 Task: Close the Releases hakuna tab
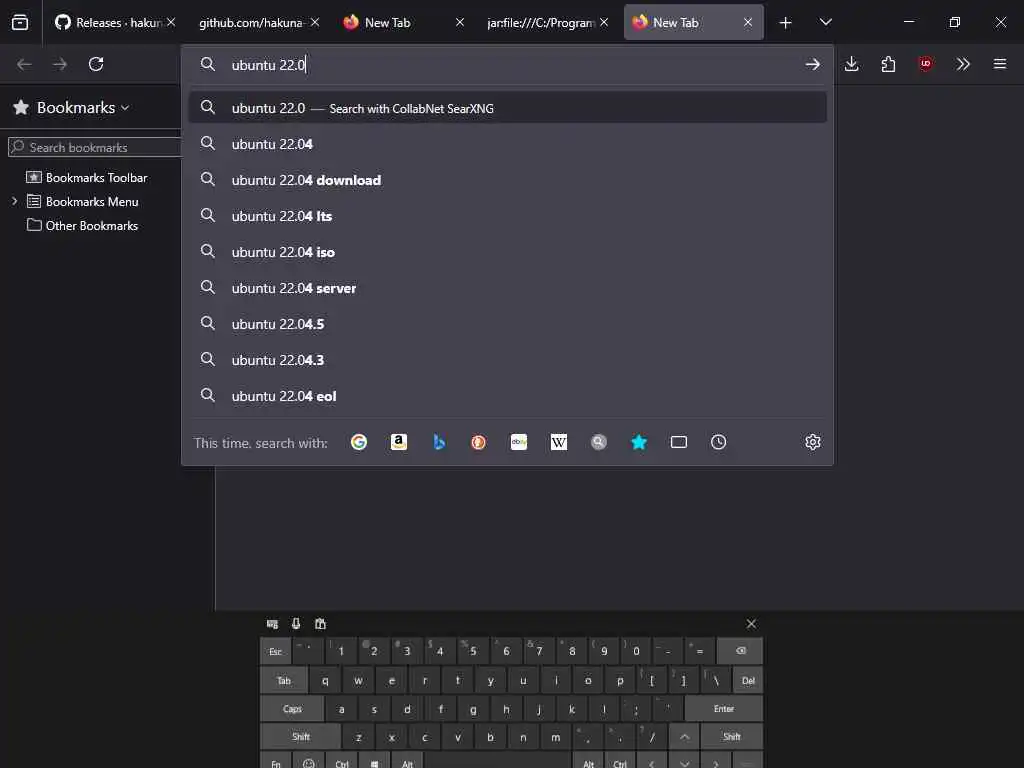[x=171, y=23]
